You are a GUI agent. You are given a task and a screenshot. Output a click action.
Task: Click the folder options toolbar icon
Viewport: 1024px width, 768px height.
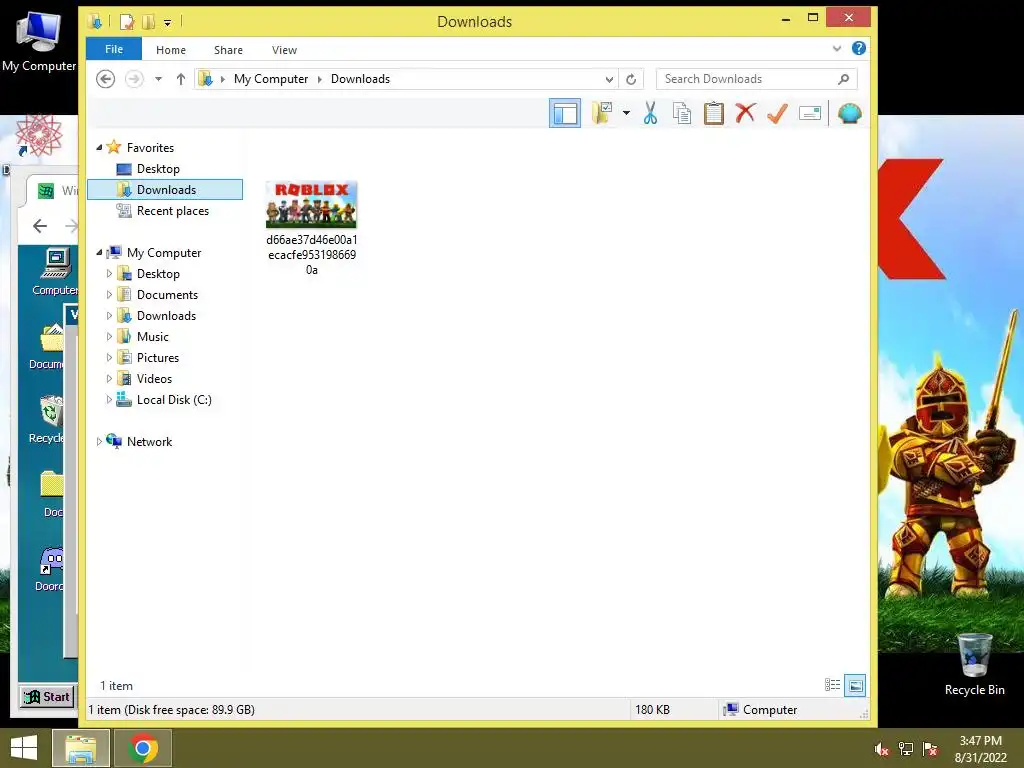tap(602, 113)
